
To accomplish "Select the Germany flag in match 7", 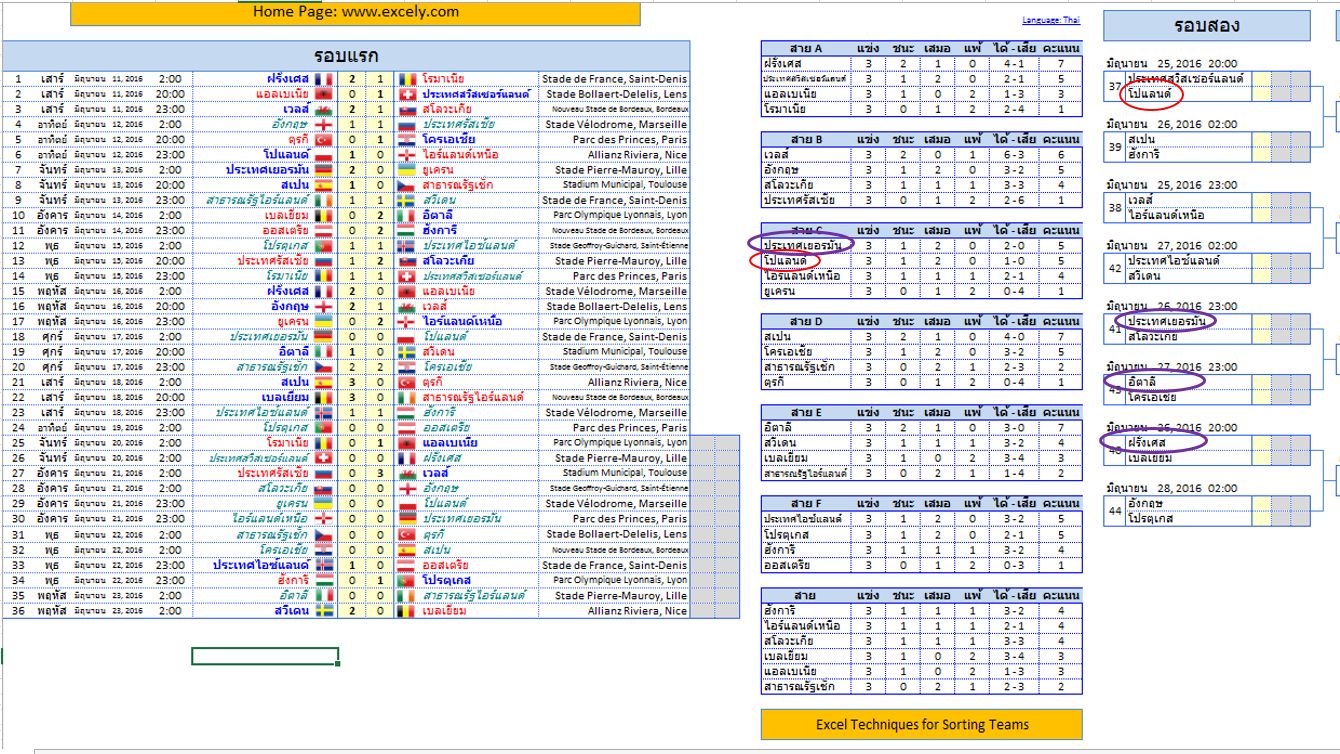I will (x=324, y=170).
